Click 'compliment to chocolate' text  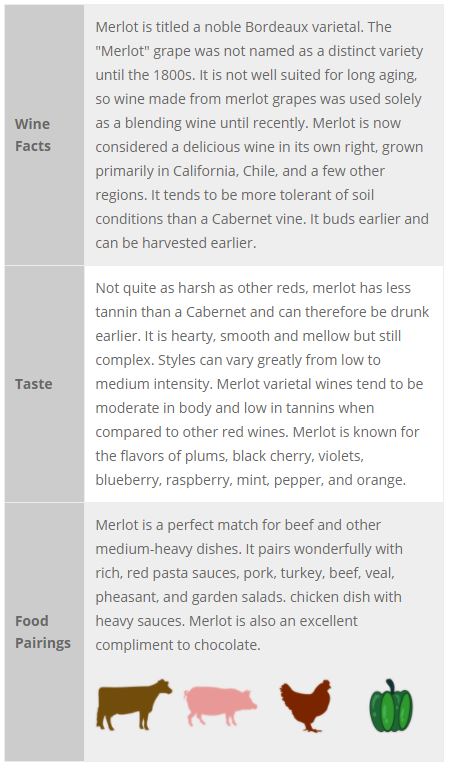tap(178, 645)
